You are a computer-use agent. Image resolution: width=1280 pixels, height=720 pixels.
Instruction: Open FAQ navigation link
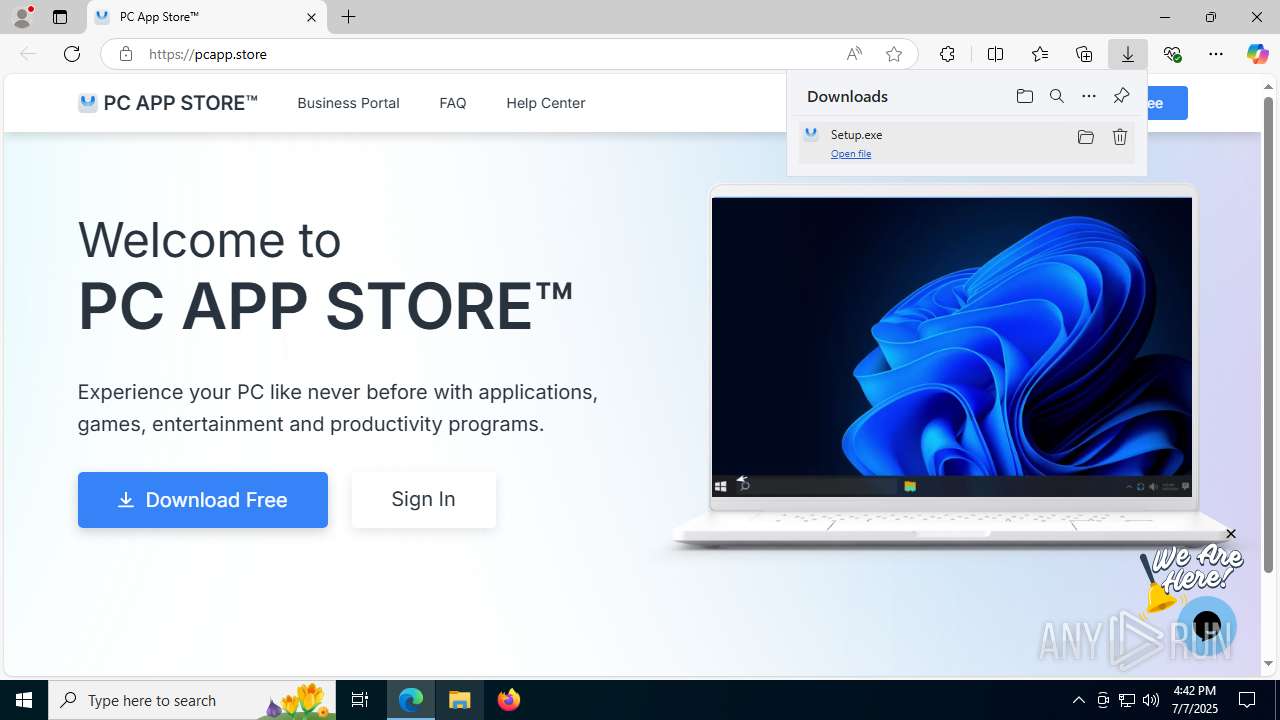(453, 103)
